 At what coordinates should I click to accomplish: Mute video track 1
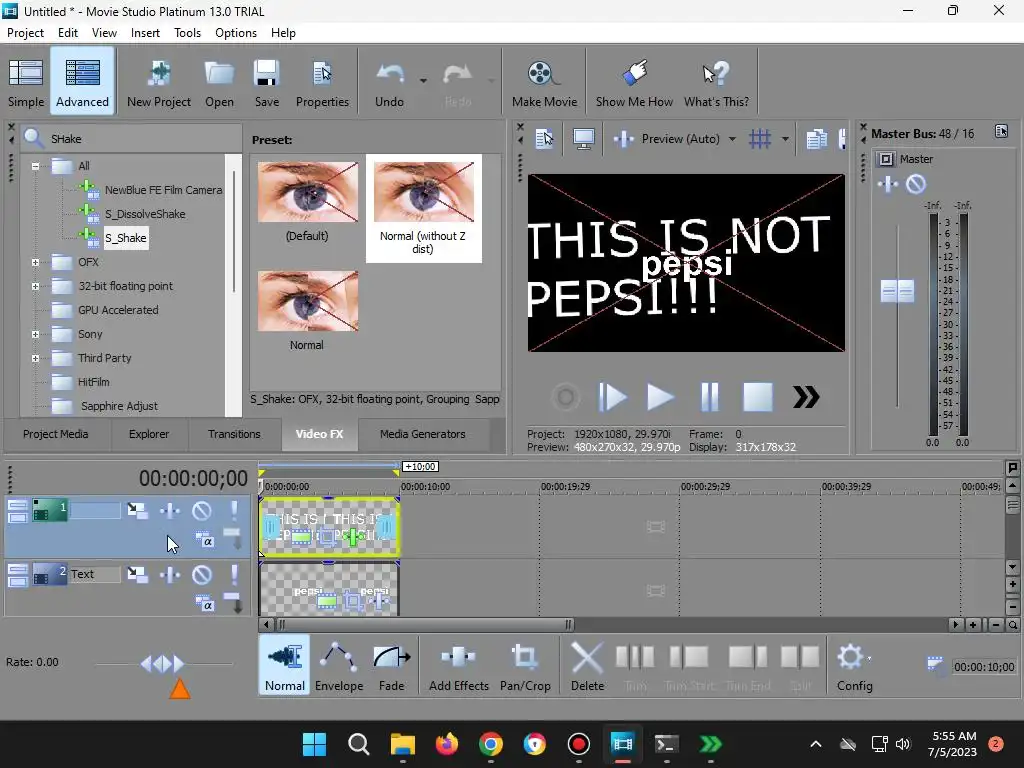pos(202,510)
